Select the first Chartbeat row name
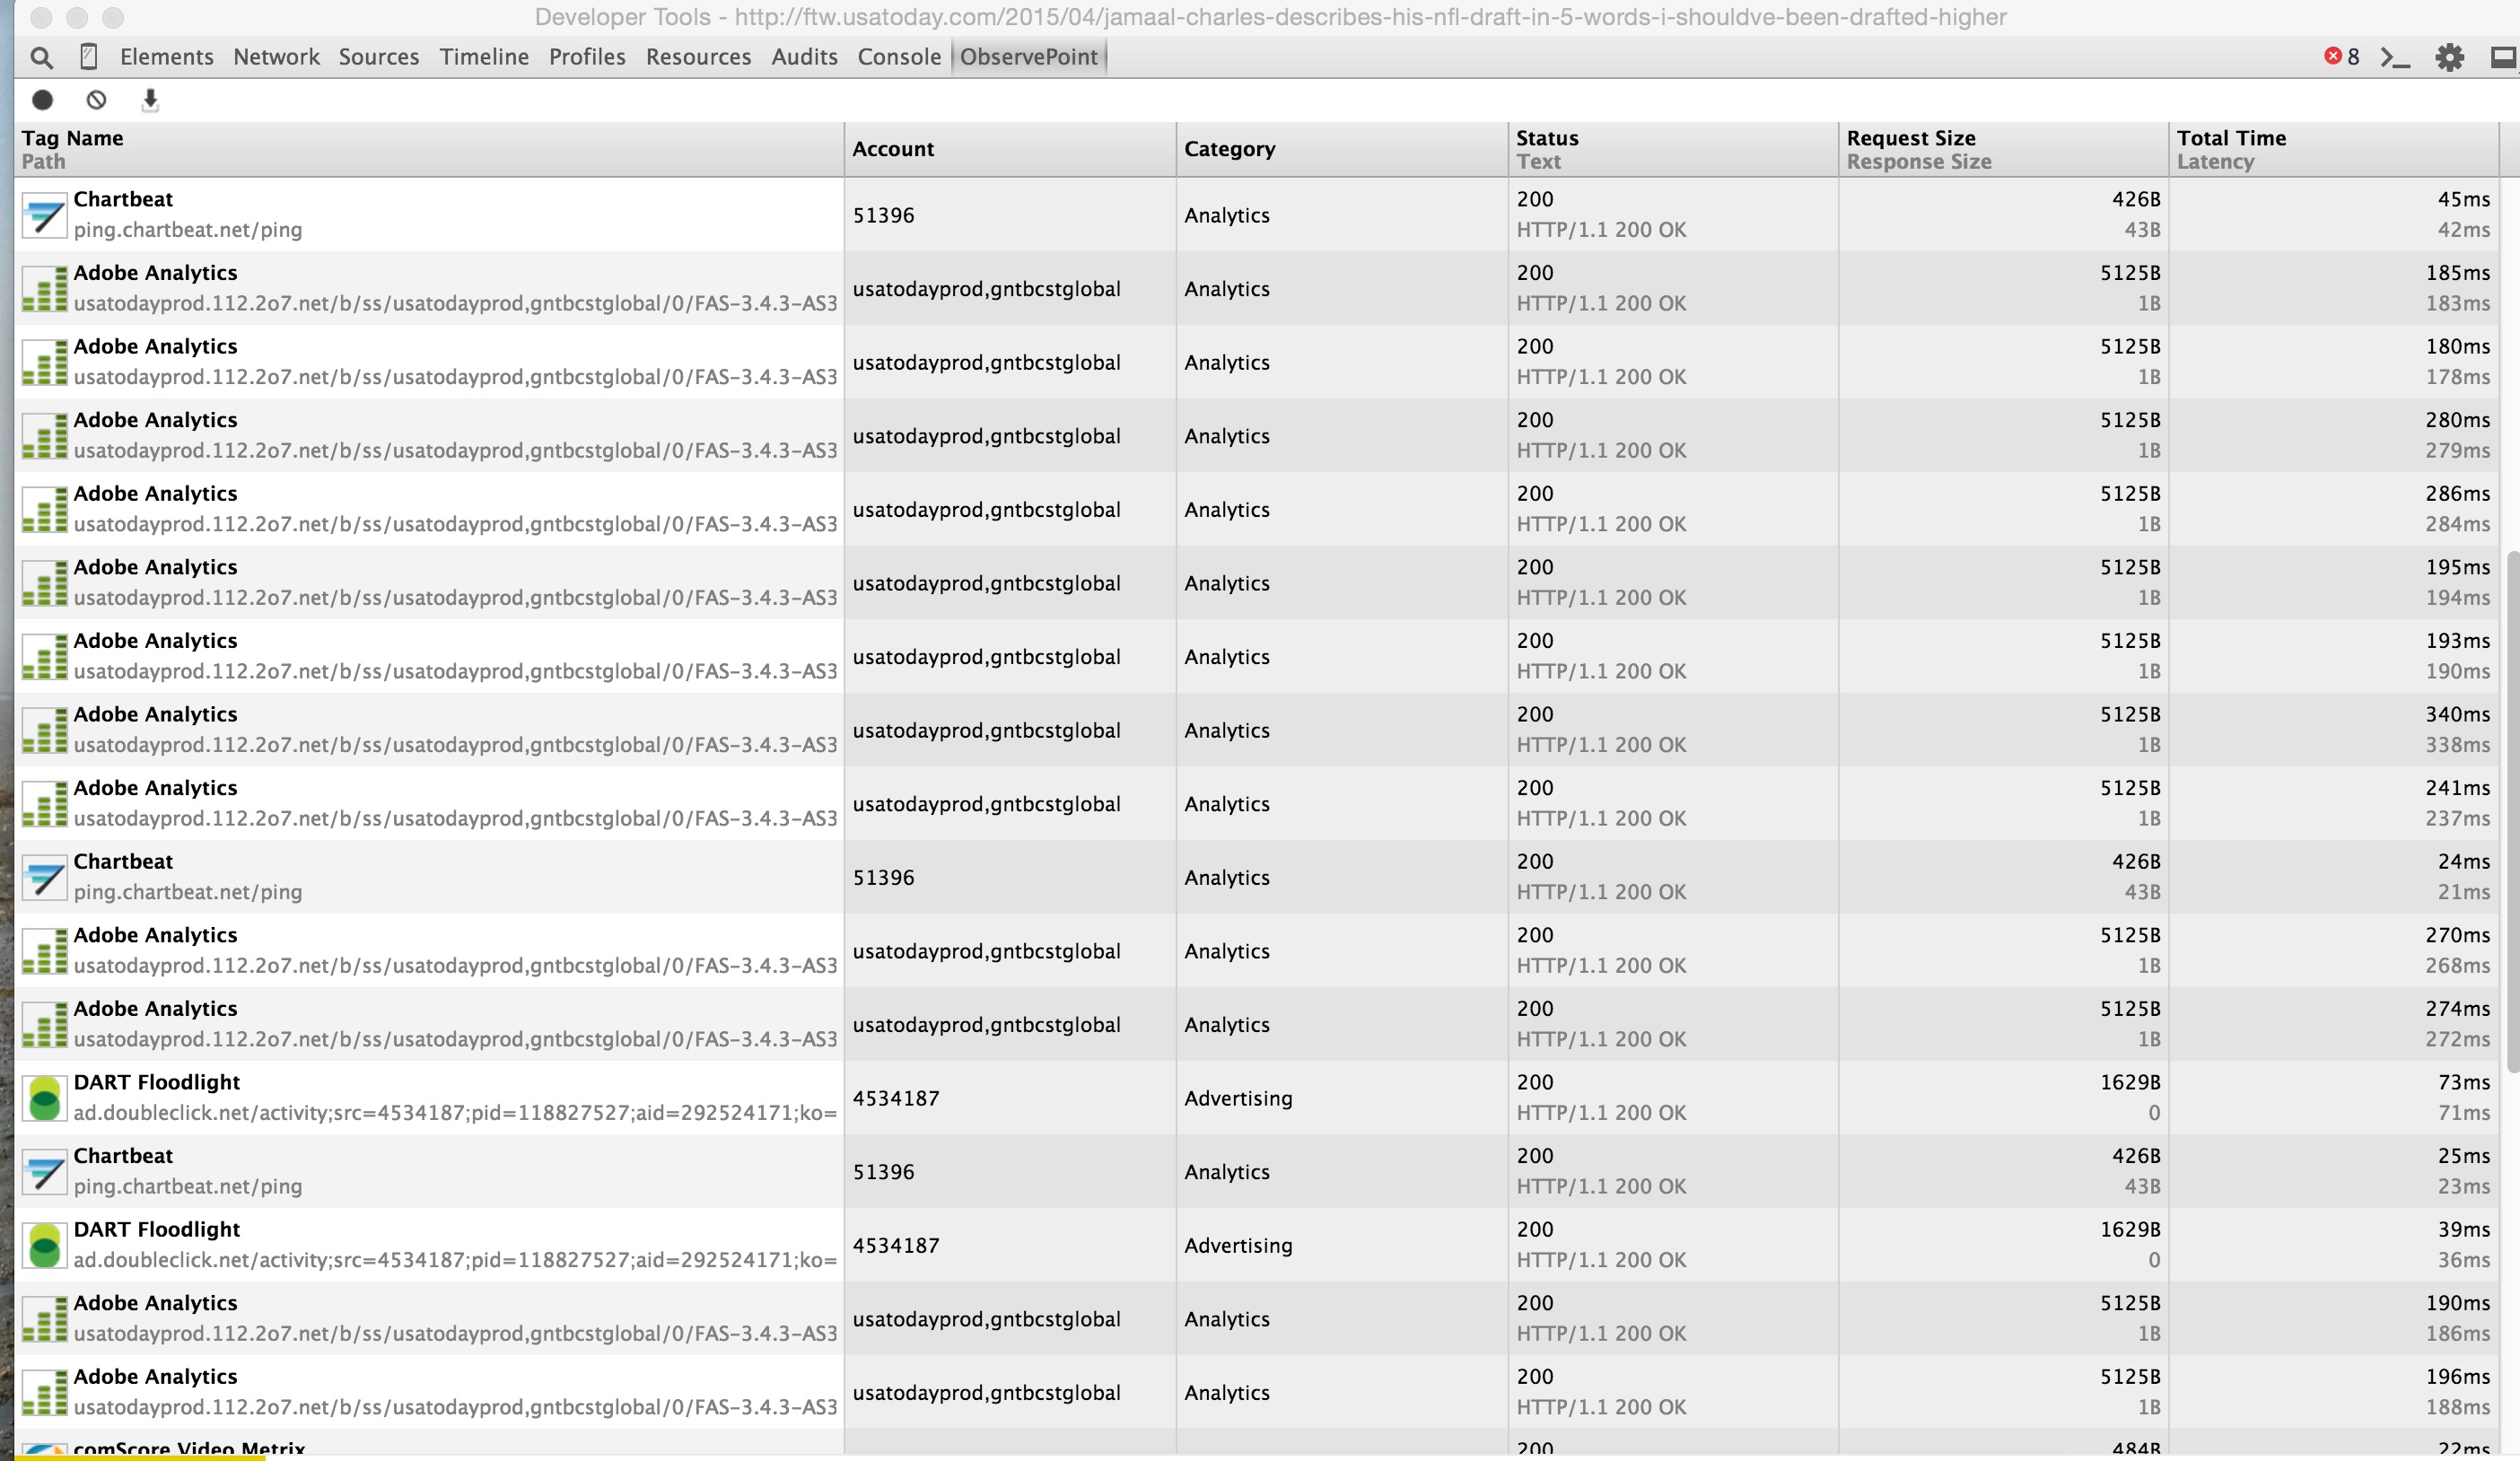Screen dimensions: 2520x1461 pos(123,199)
